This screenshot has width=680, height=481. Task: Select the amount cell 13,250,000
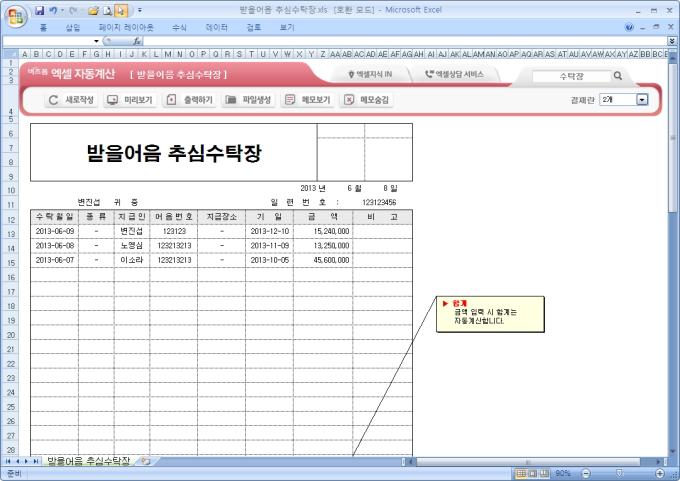tap(323, 245)
